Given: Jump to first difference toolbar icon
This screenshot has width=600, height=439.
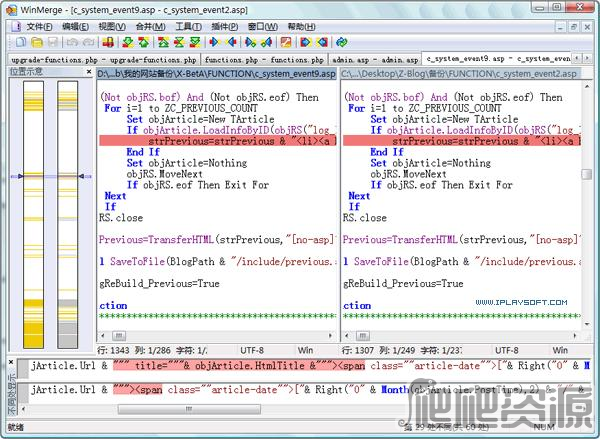Looking at the screenshot, I should [162, 43].
